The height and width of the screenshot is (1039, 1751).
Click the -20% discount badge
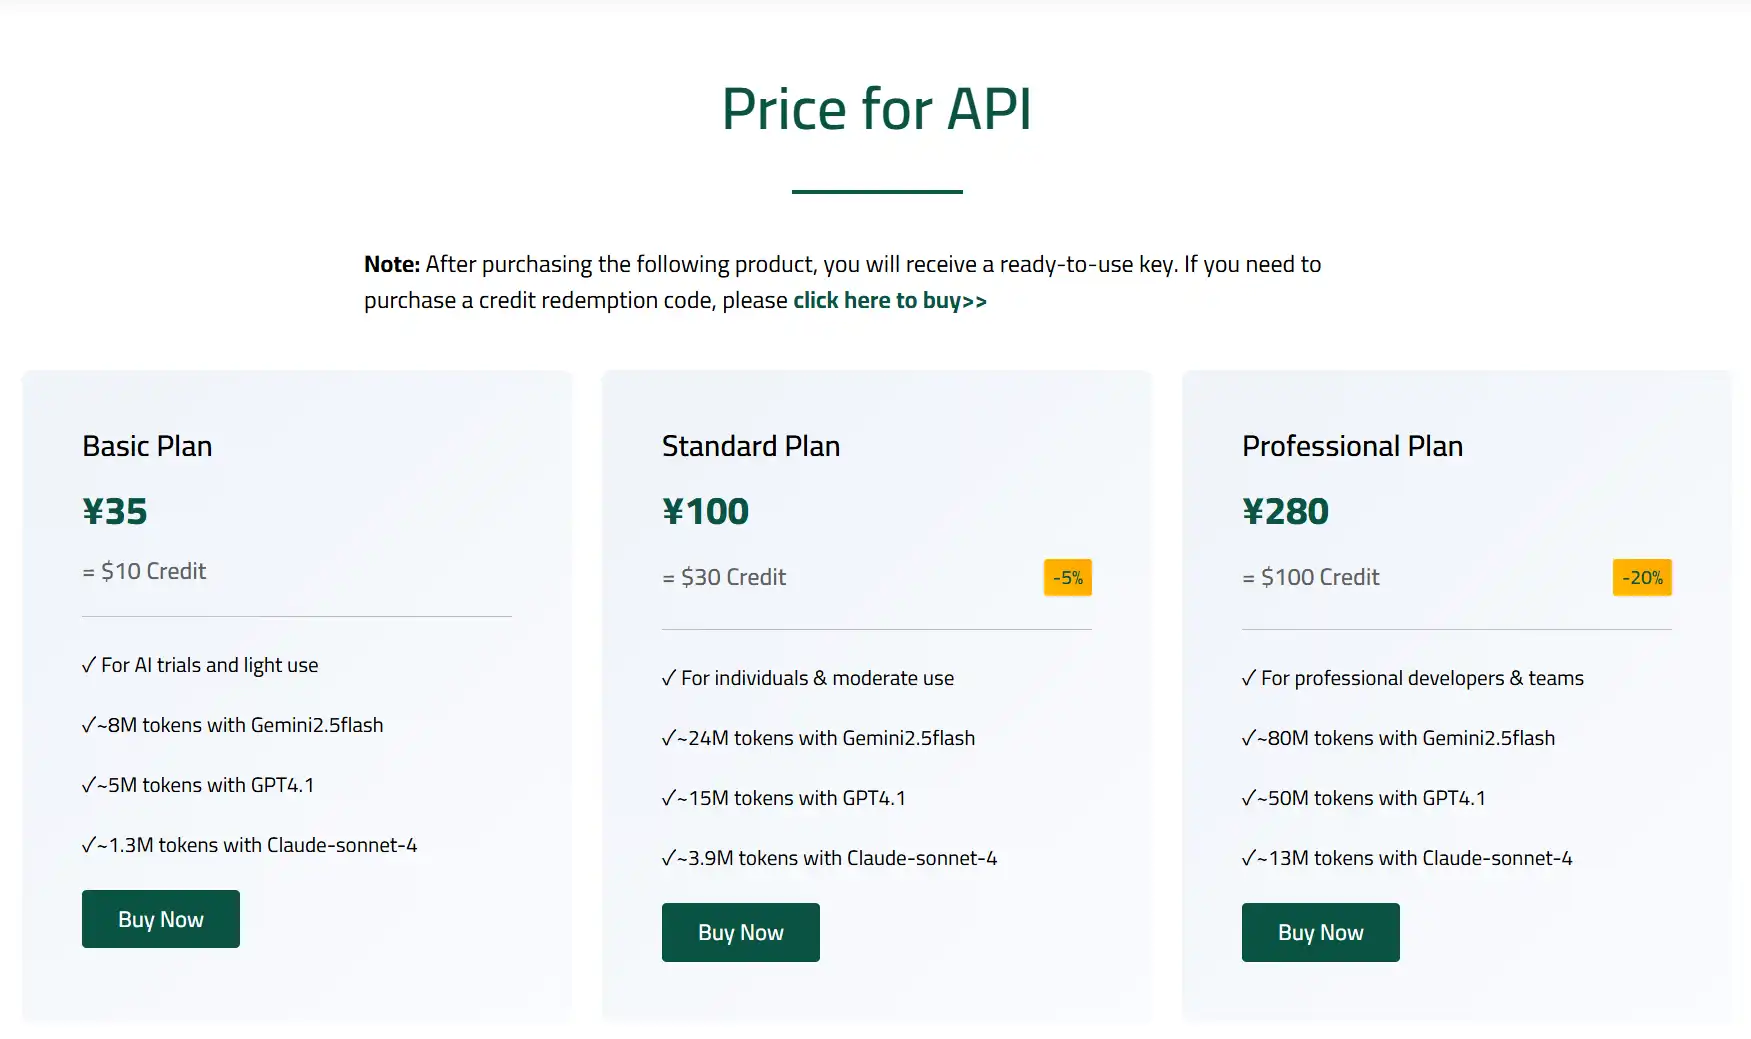(1642, 577)
